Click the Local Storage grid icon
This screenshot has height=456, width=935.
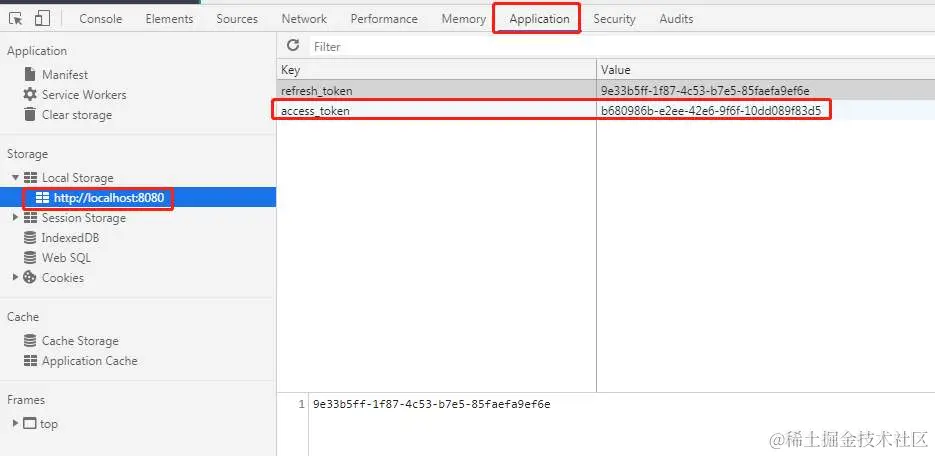pos(30,178)
